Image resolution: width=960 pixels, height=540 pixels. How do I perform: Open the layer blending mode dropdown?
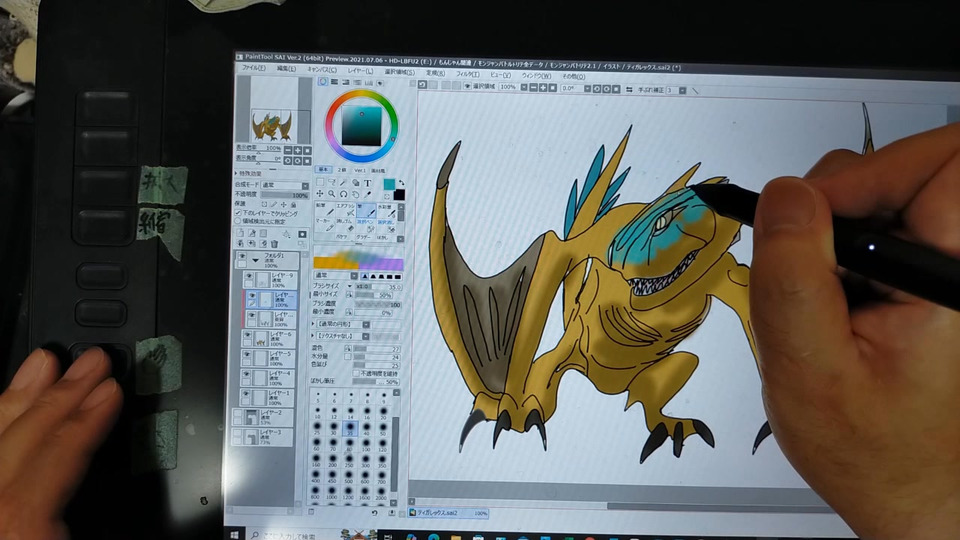(x=305, y=186)
